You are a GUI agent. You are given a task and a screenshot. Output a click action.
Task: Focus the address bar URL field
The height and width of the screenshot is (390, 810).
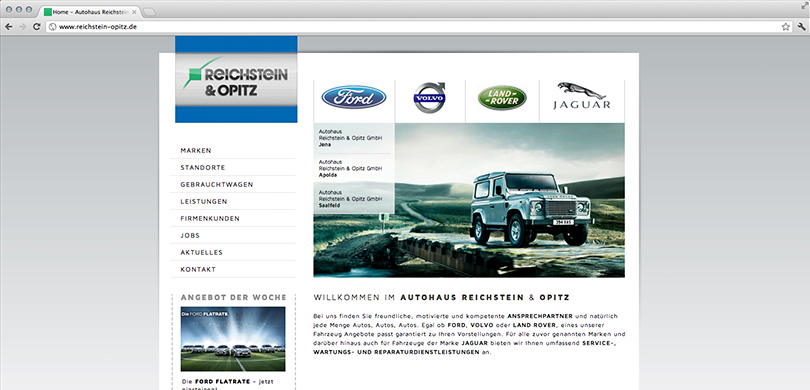[412, 27]
